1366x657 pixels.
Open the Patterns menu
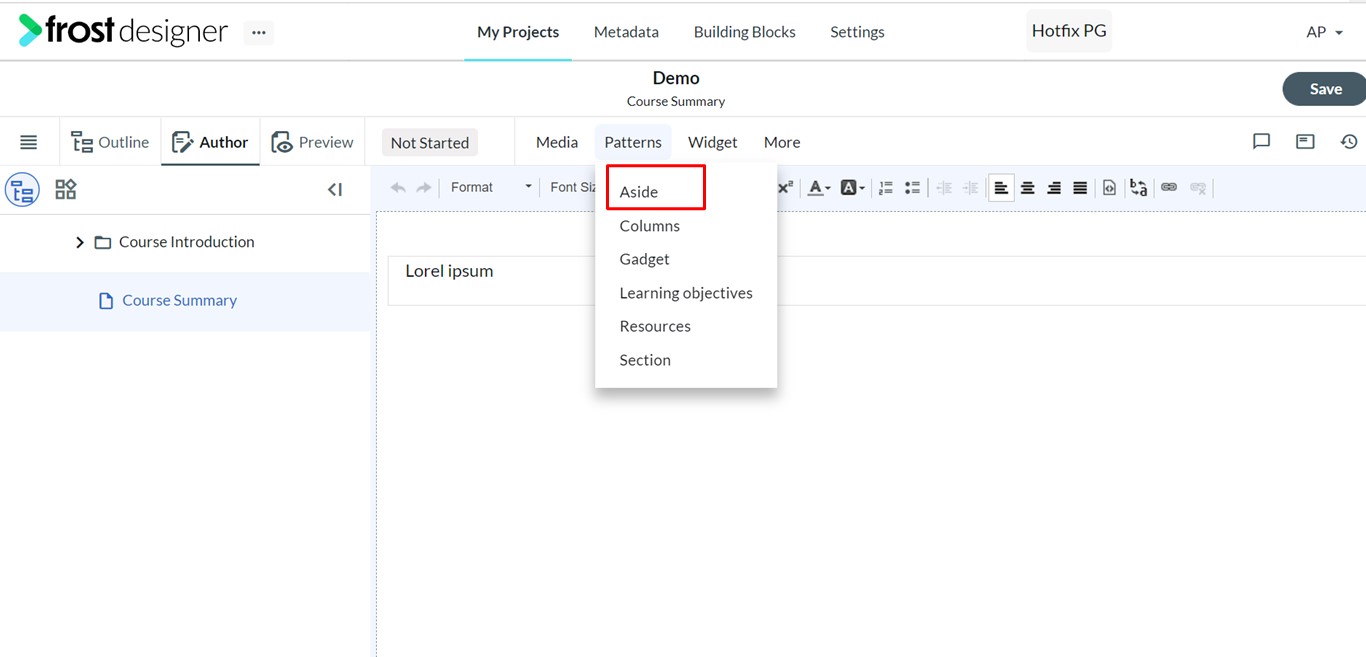click(633, 142)
